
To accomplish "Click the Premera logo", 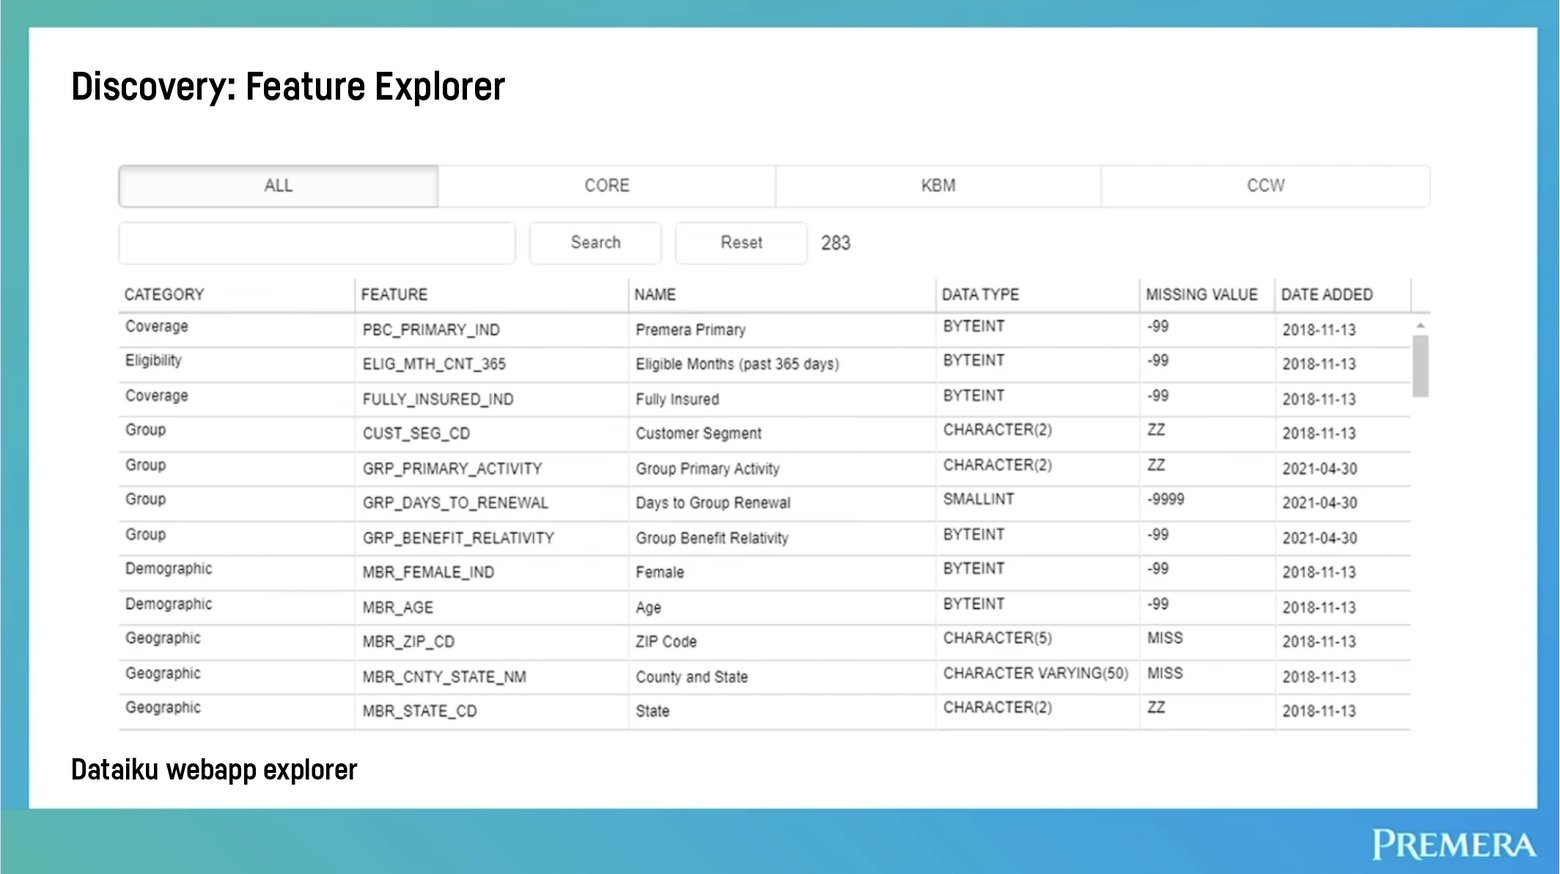I will coord(1455,843).
